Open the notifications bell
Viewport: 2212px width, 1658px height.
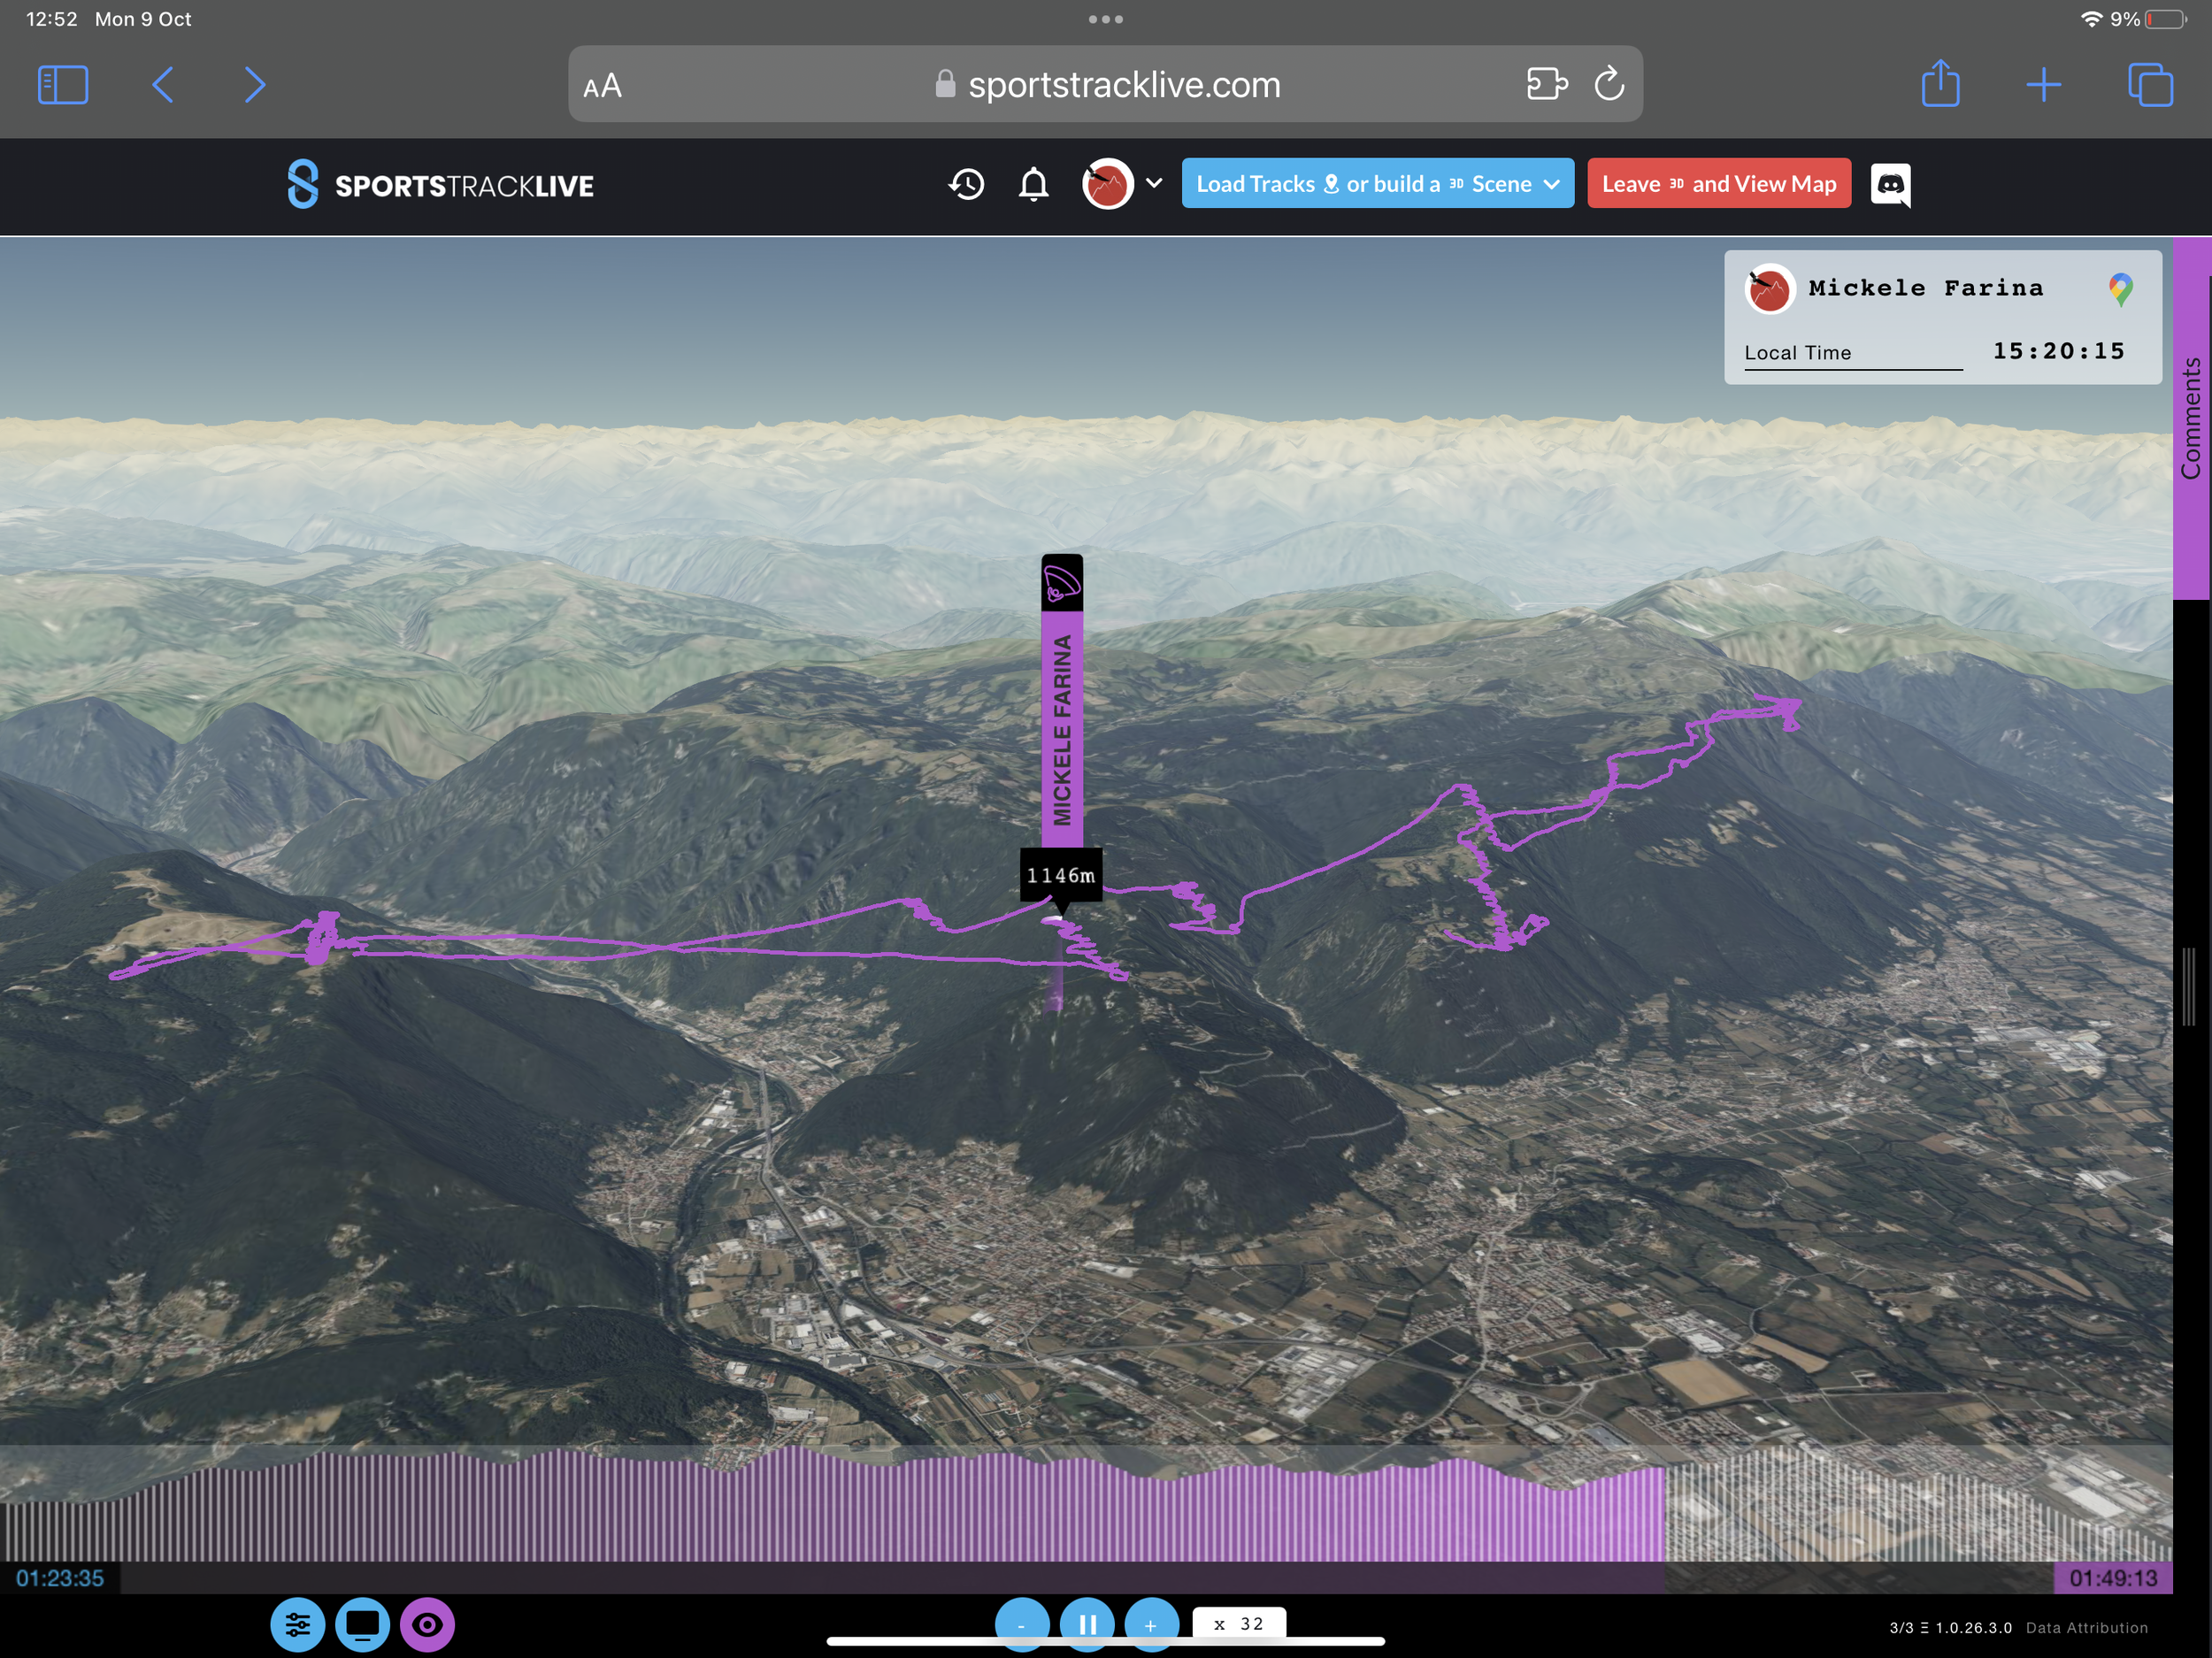(x=1033, y=184)
